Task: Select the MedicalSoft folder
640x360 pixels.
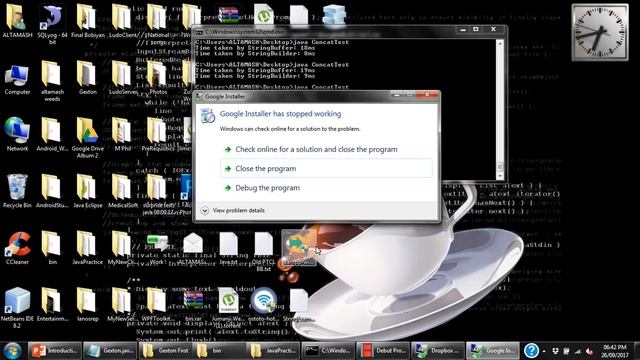Action: 122,191
